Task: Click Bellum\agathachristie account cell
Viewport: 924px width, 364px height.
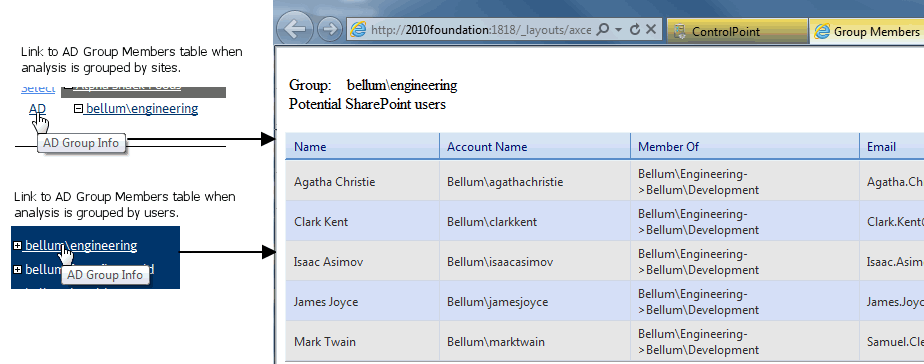Action: click(534, 182)
